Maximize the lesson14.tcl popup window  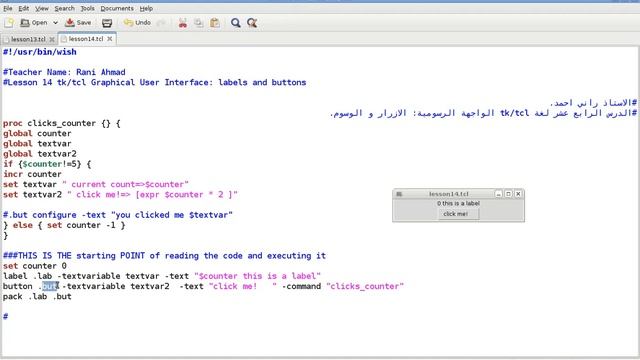pyautogui.click(x=508, y=194)
